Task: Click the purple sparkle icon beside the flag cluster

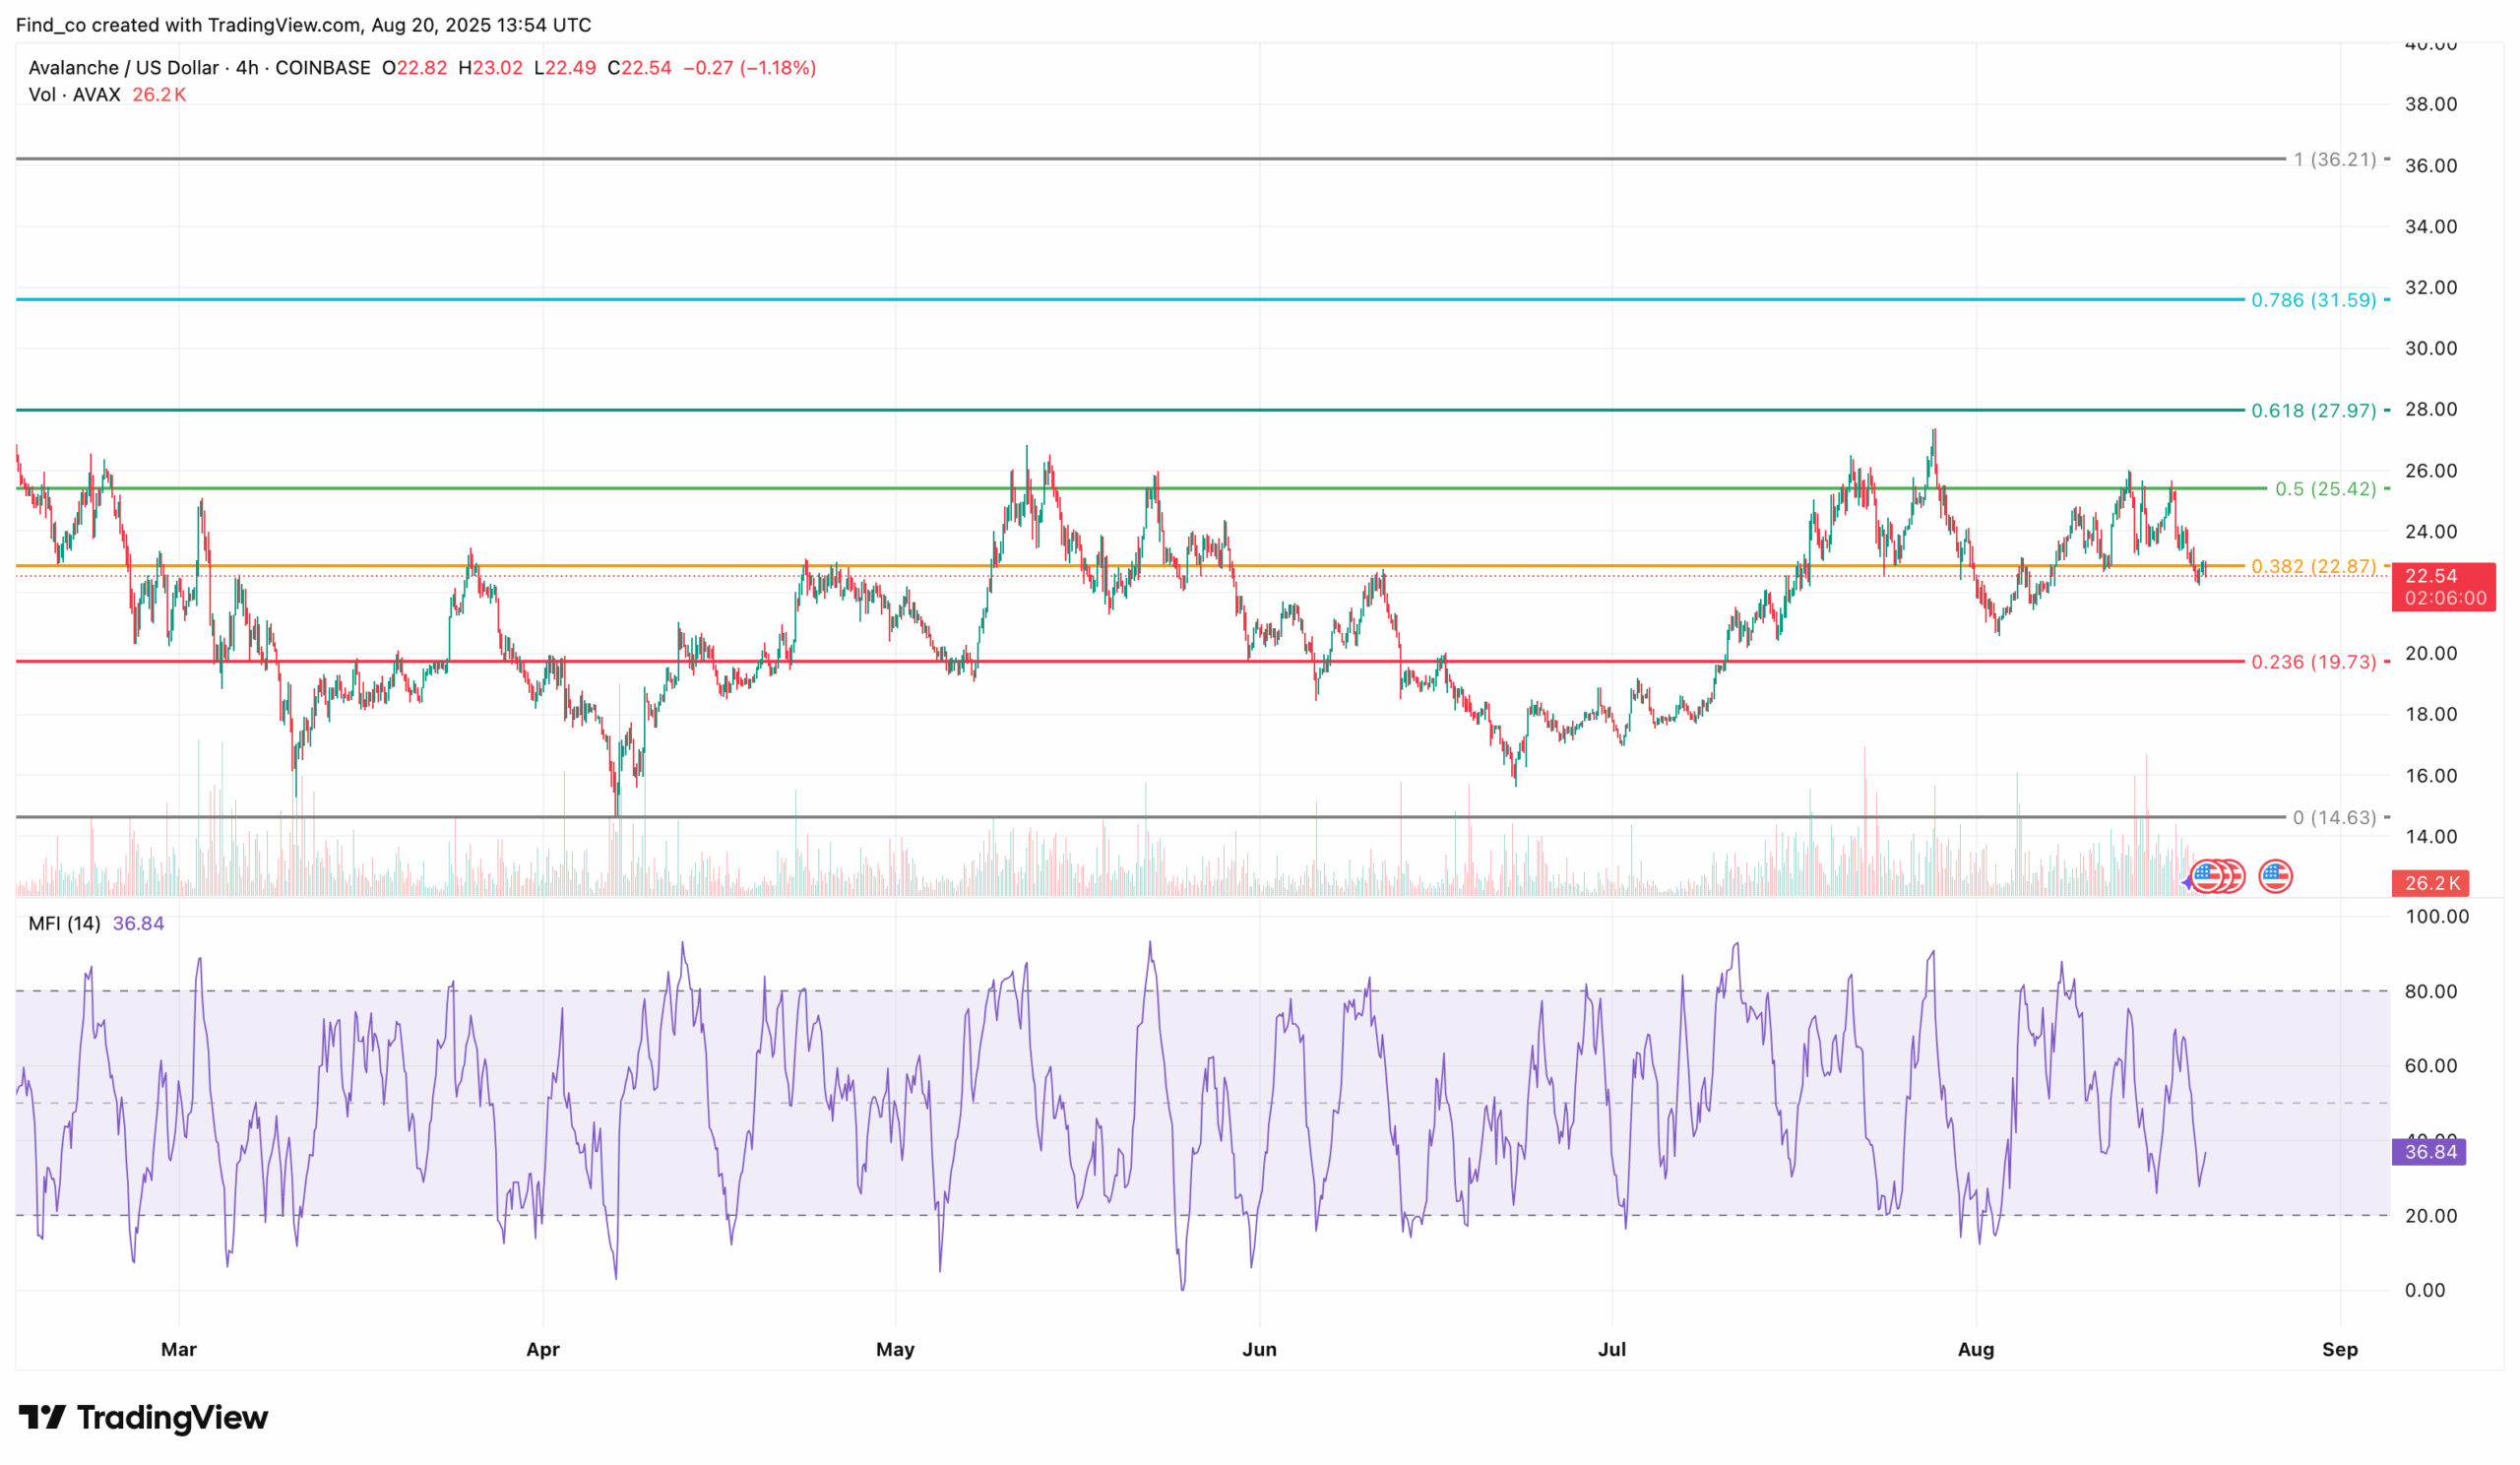Action: pyautogui.click(x=2188, y=882)
